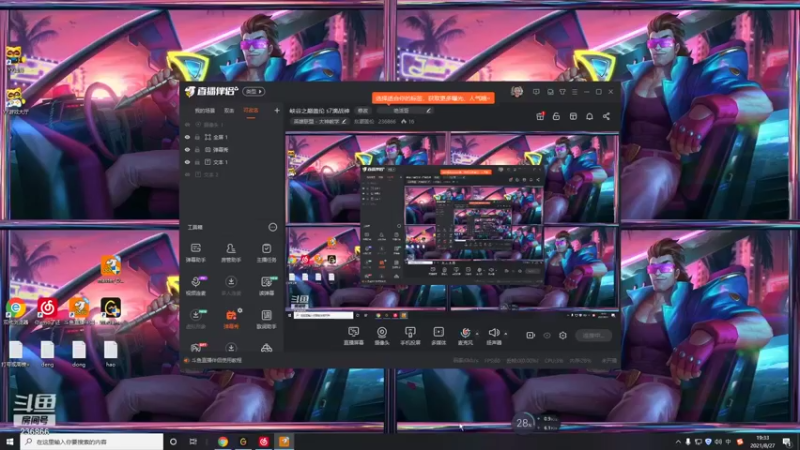Open the notification center in the taskbar corner

click(x=789, y=442)
